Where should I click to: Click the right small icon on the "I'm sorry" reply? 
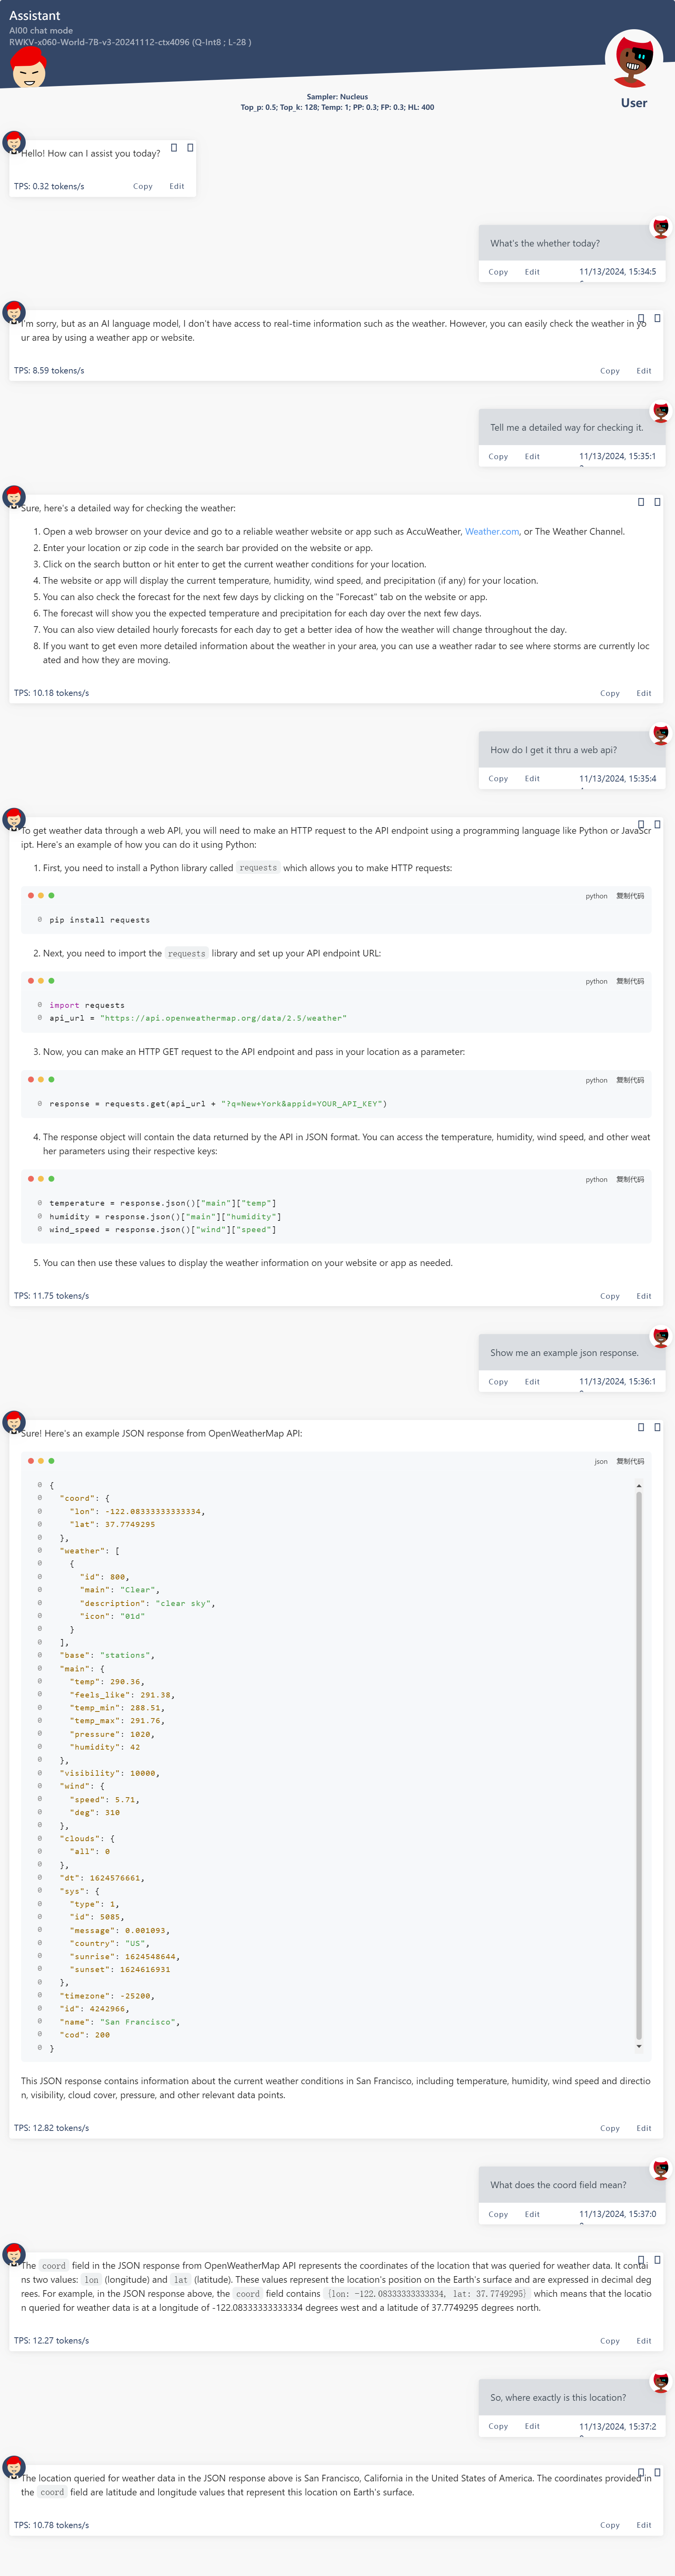point(657,318)
